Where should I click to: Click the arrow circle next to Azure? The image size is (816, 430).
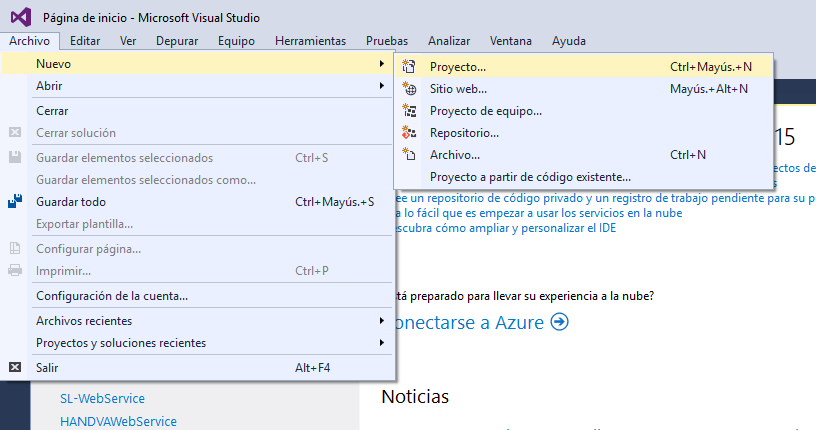[x=559, y=322]
